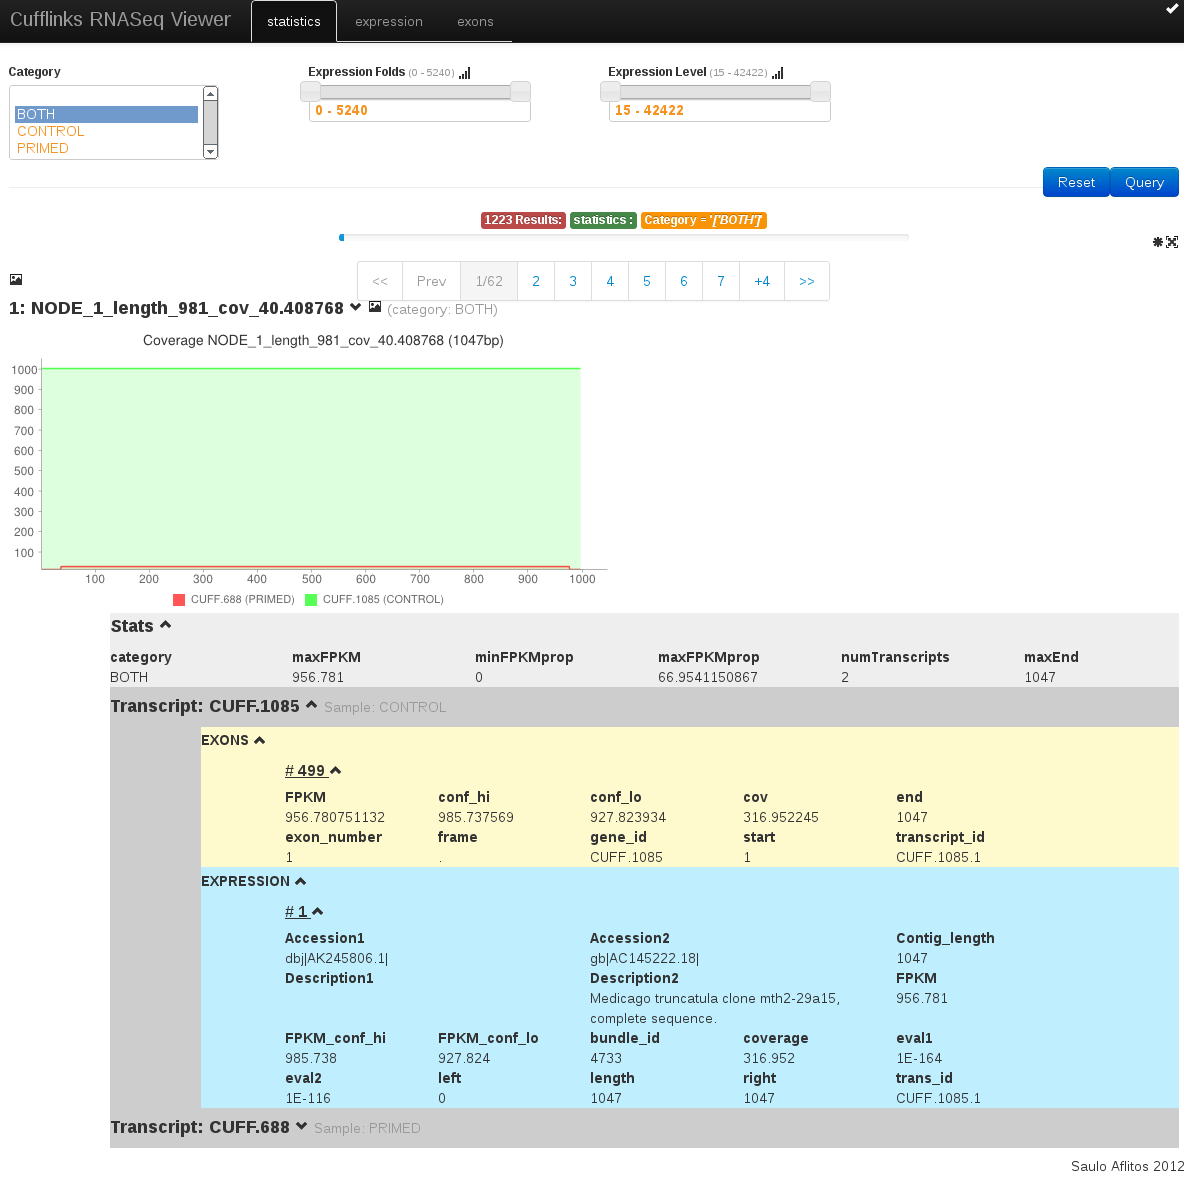Click the picture icon above the NODE_1 heading
This screenshot has width=1184, height=1178.
pyautogui.click(x=16, y=279)
